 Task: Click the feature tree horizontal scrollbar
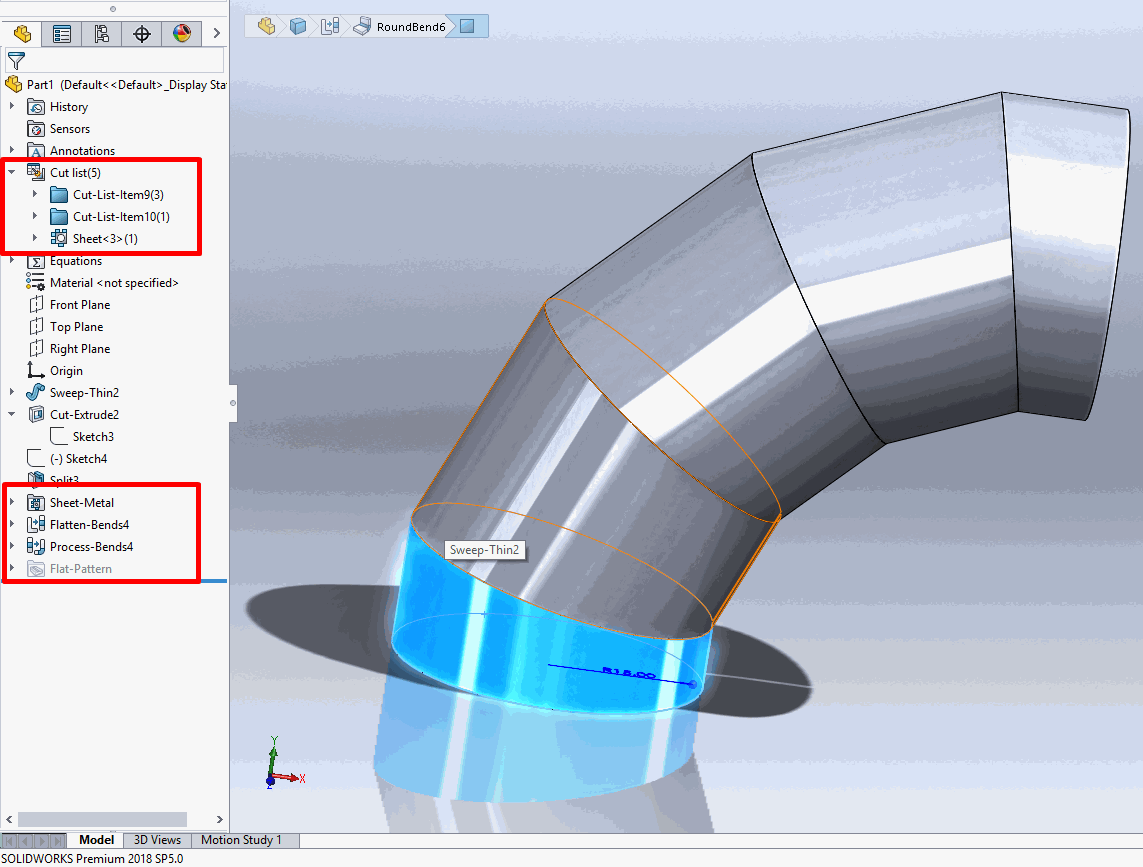(x=95, y=819)
